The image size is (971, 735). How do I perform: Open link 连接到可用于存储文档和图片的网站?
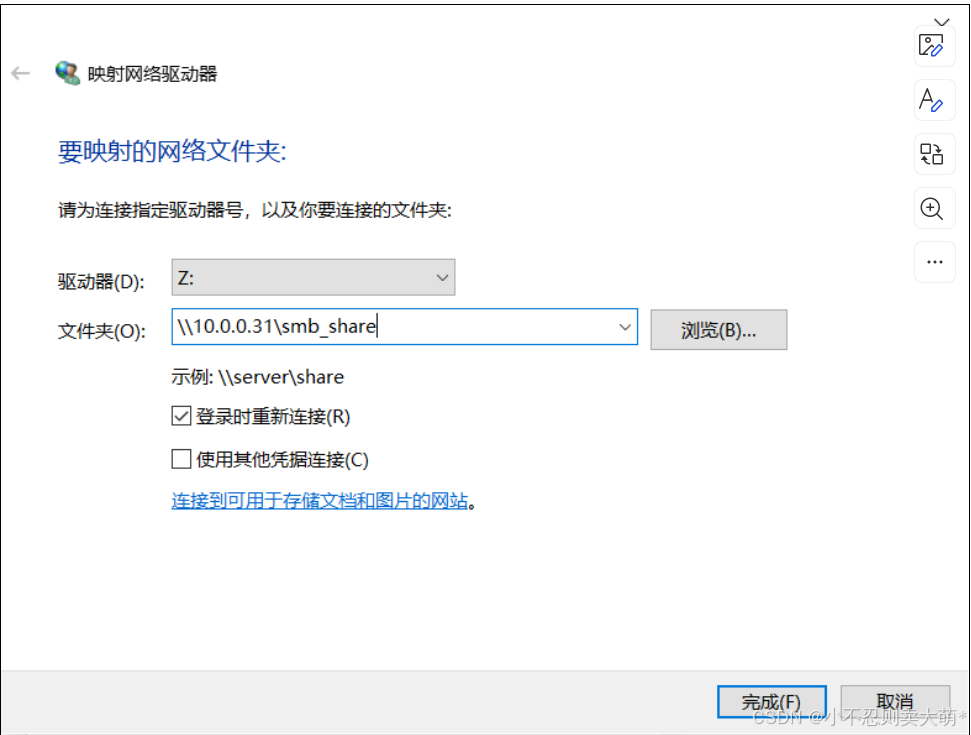point(320,501)
